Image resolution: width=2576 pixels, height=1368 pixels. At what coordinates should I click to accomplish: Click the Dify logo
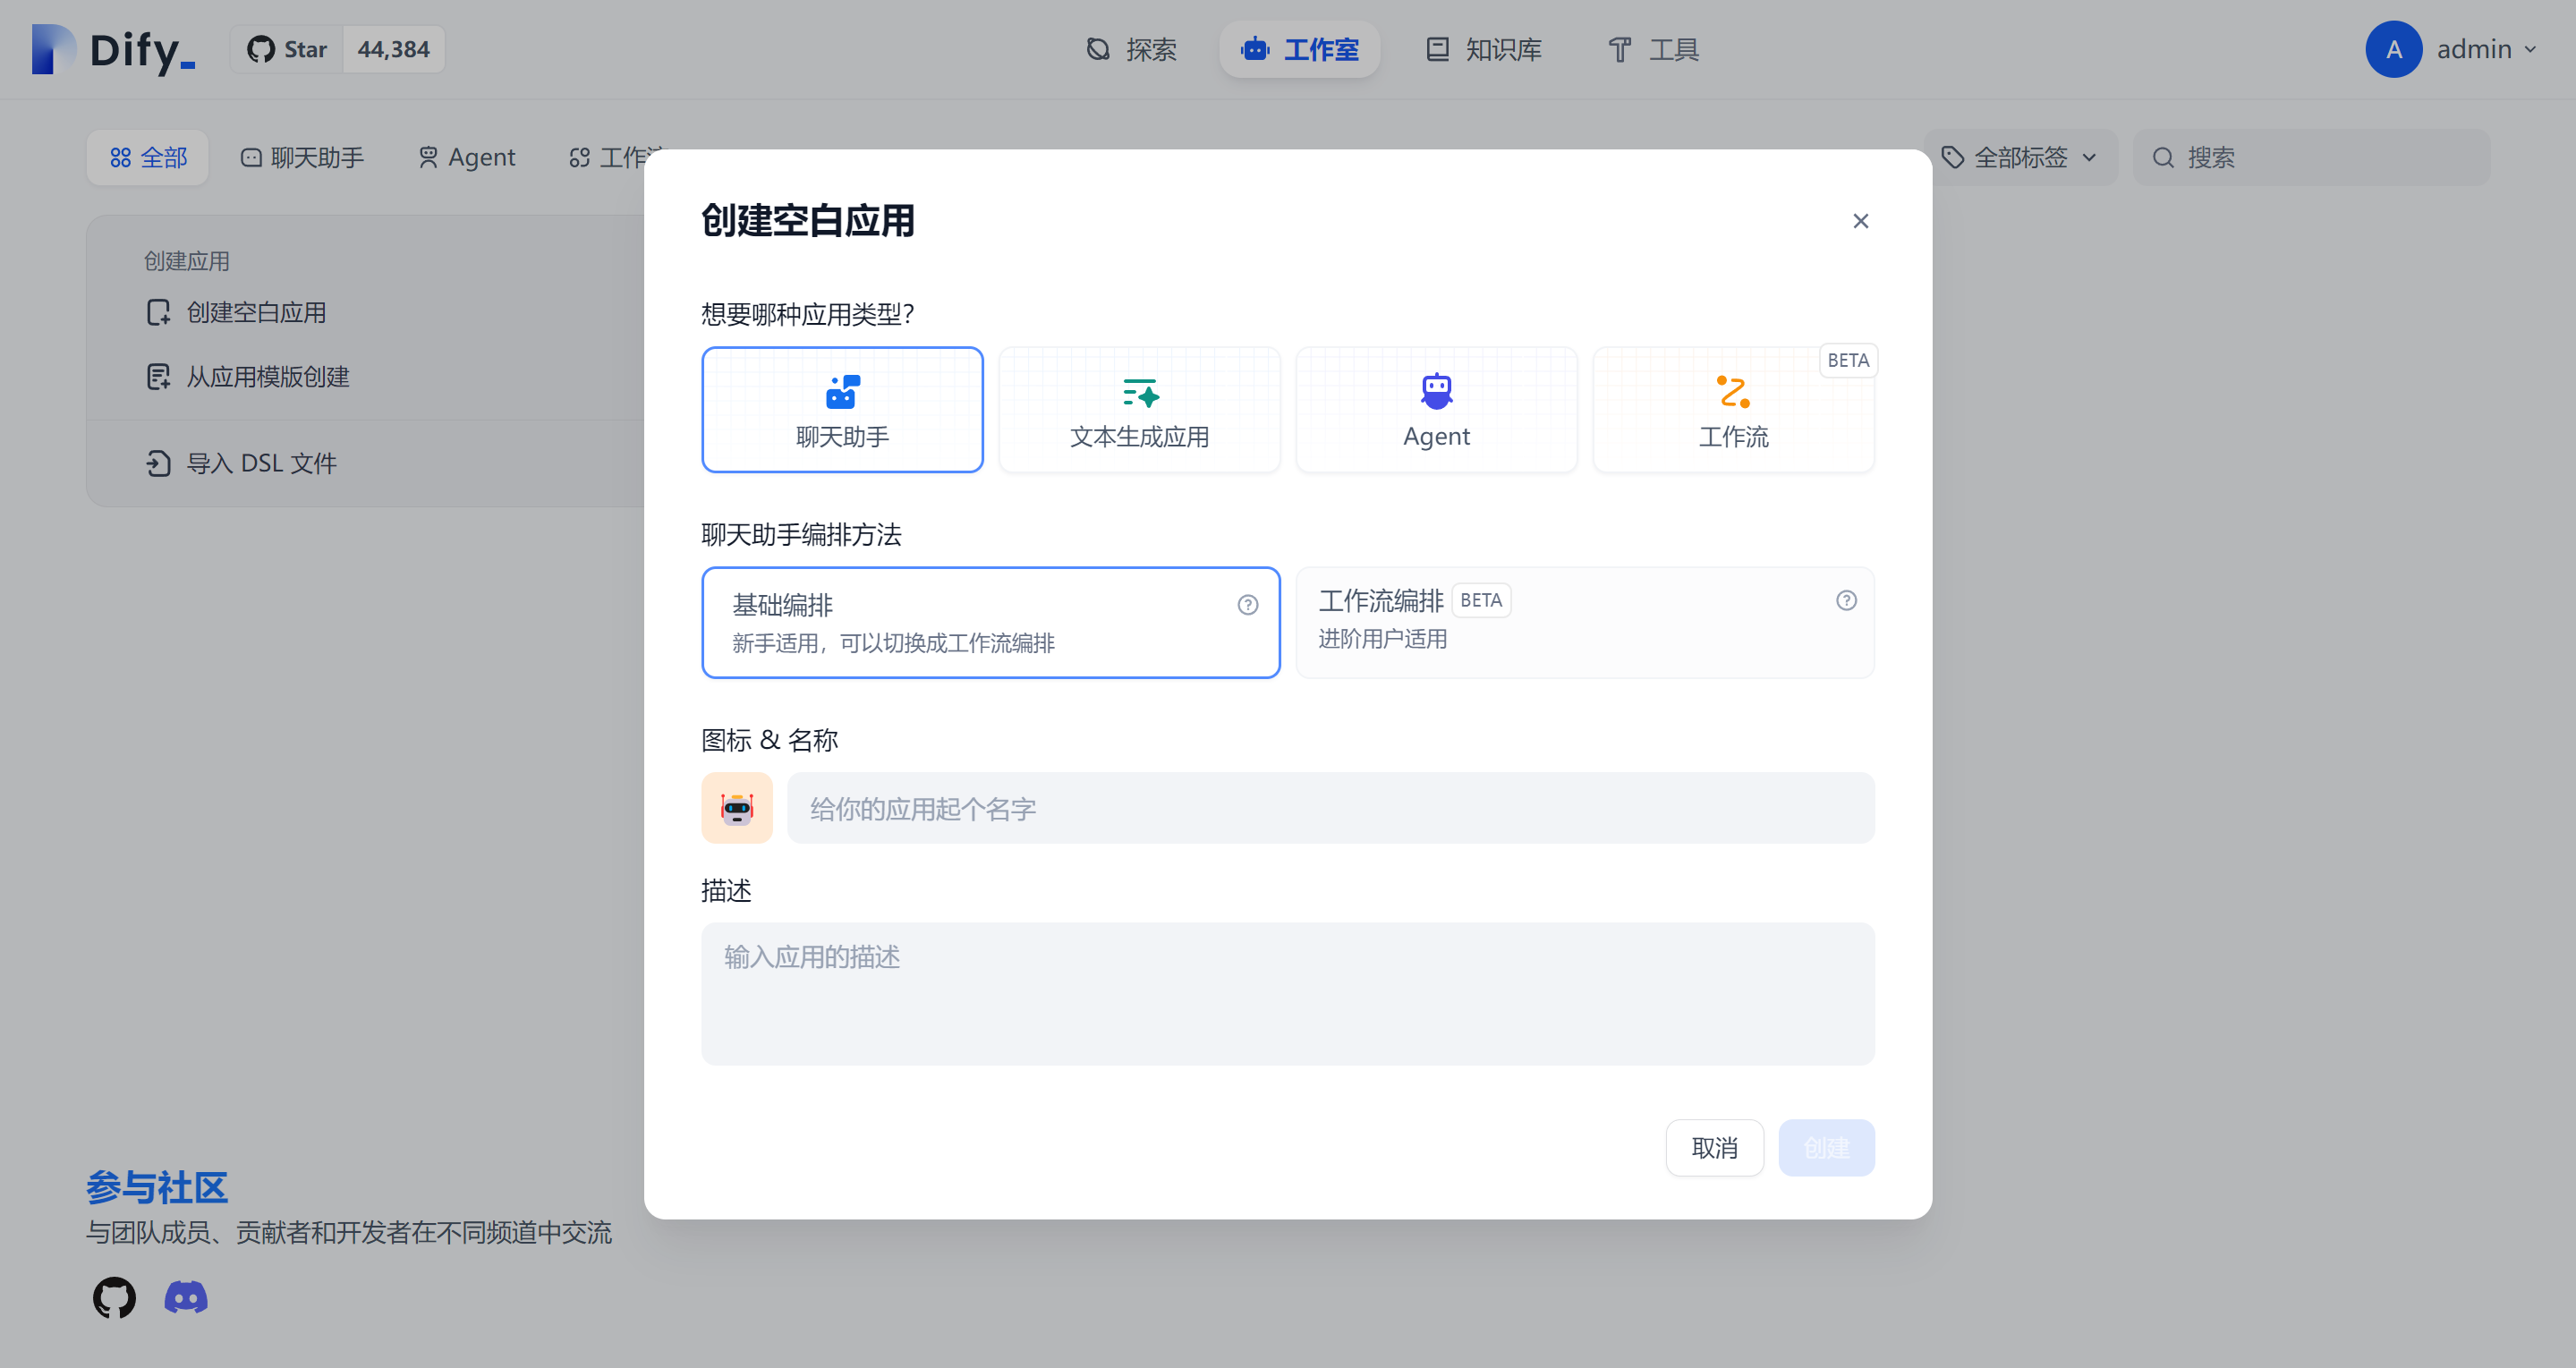[113, 49]
